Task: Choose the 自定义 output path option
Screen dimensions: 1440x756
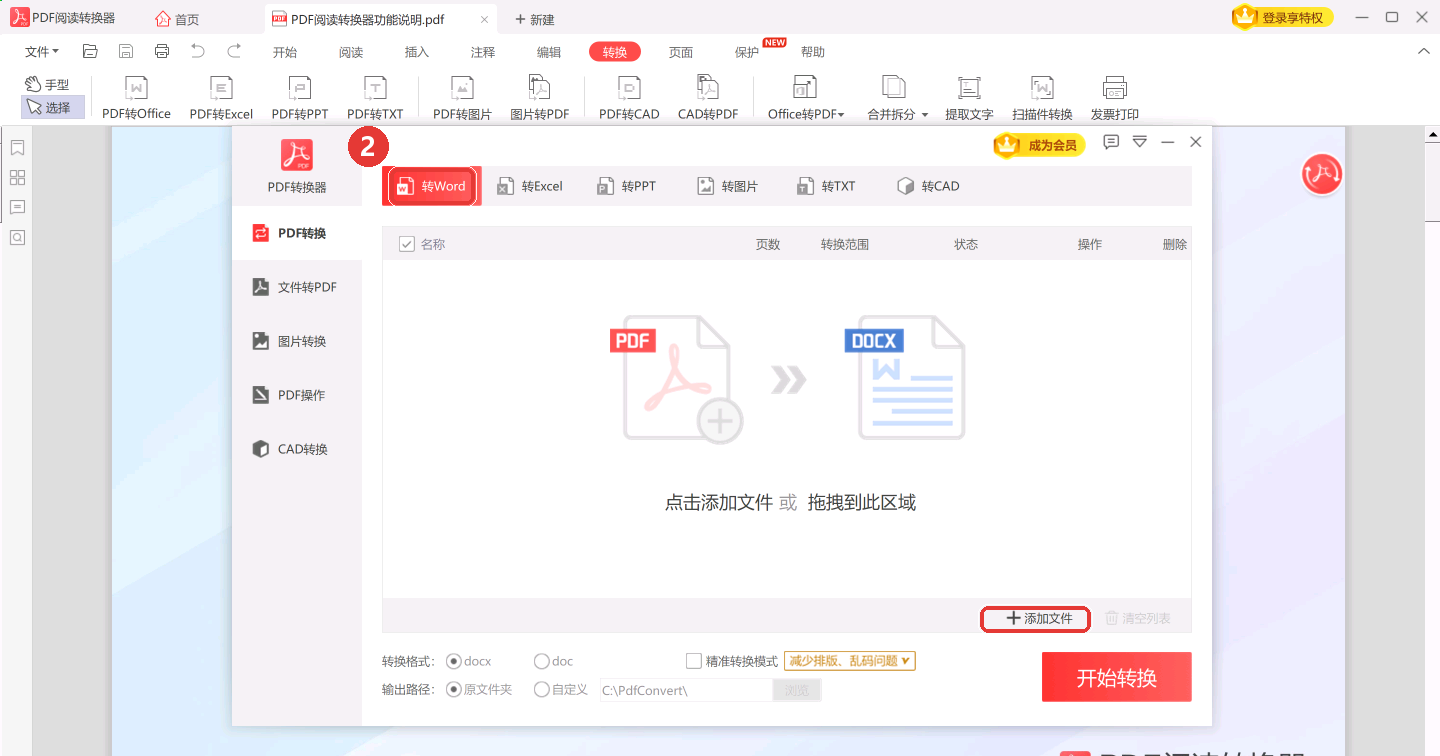Action: (542, 689)
